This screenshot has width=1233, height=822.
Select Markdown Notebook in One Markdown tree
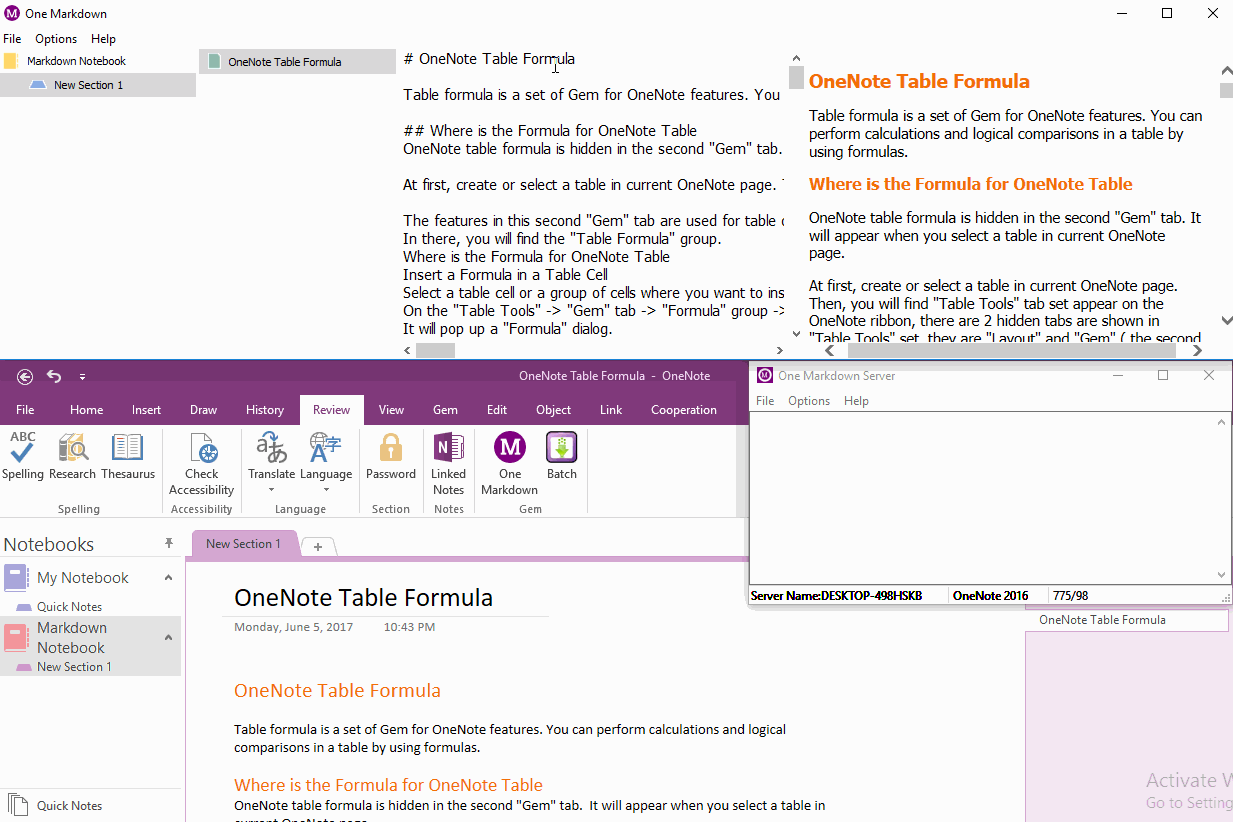pos(76,61)
